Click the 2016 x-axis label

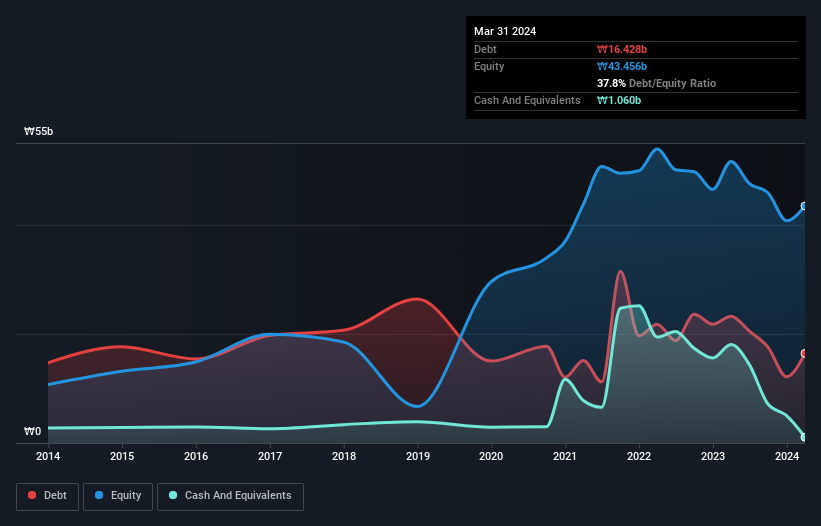click(196, 456)
